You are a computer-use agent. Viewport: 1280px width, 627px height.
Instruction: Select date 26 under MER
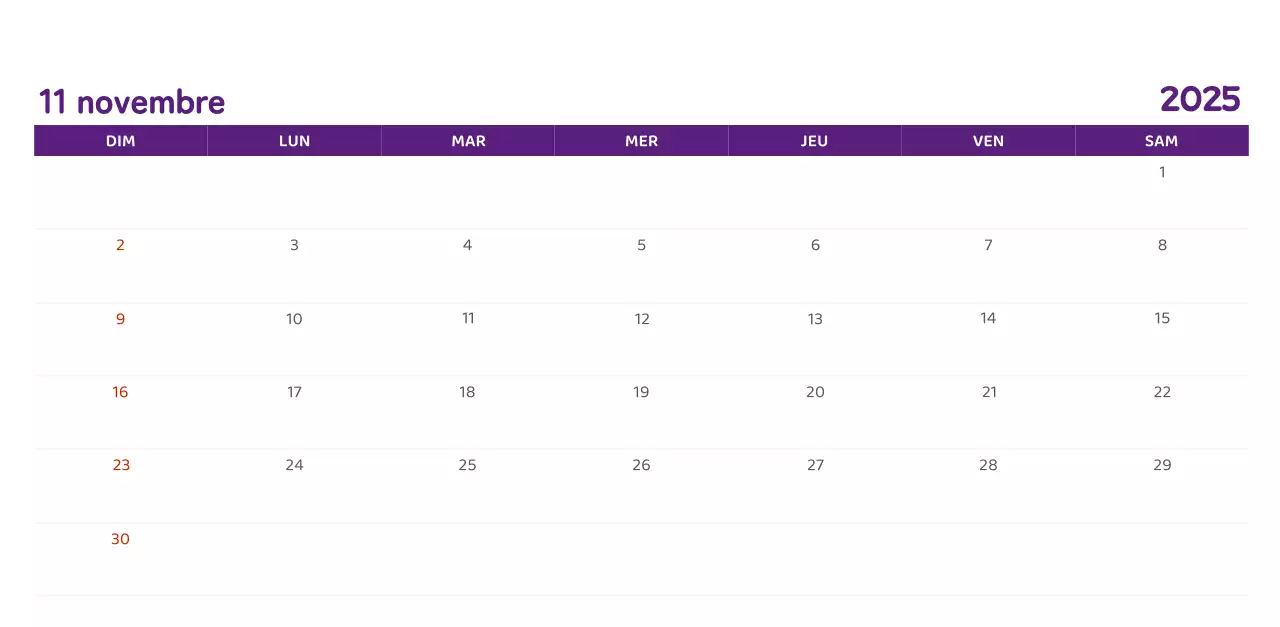pyautogui.click(x=641, y=465)
